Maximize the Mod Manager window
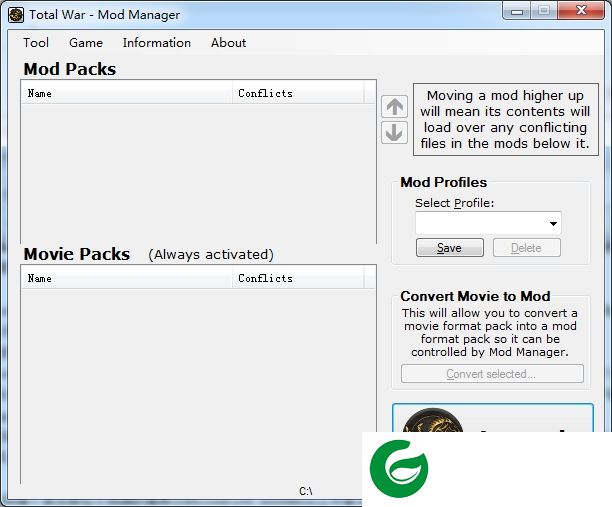Image resolution: width=612 pixels, height=507 pixels. coord(544,11)
